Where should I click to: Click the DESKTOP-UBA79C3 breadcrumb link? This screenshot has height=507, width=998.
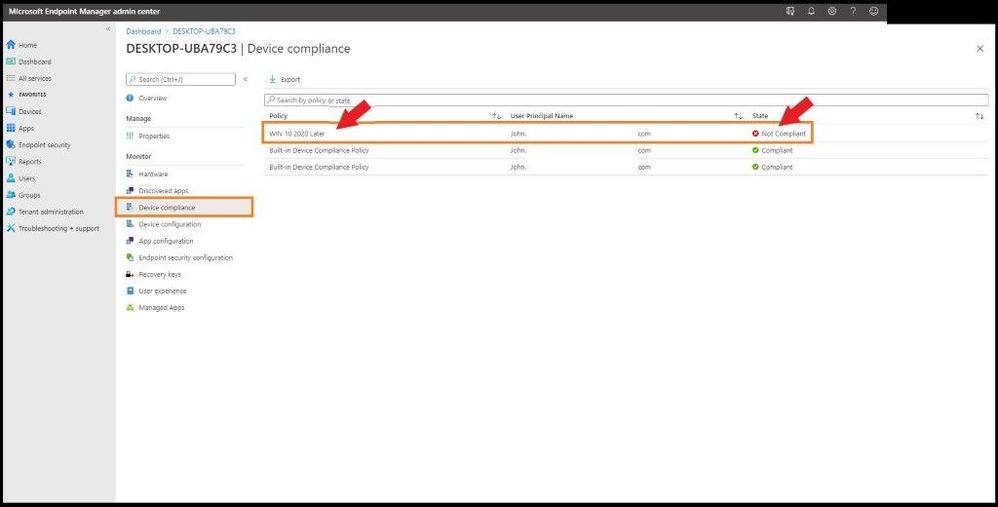pos(204,31)
